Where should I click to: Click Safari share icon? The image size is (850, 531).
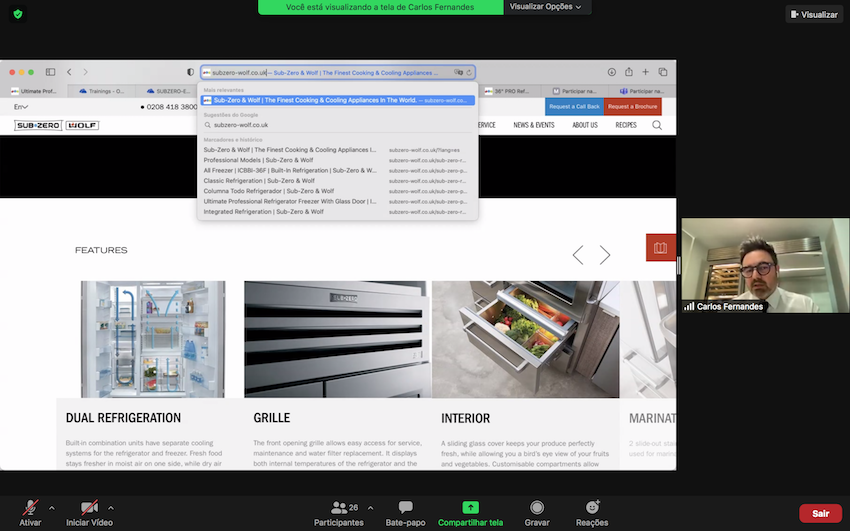(629, 72)
